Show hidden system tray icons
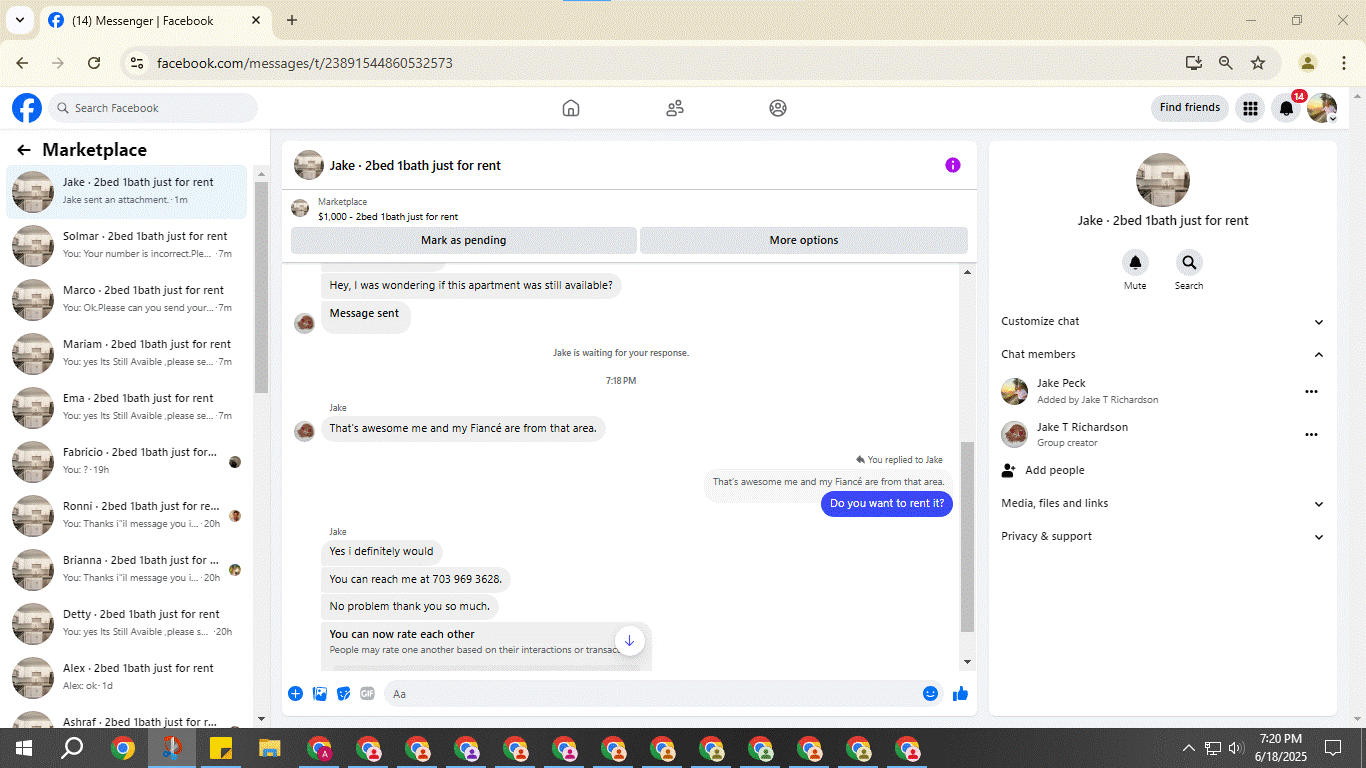This screenshot has height=768, width=1366. [x=1189, y=747]
